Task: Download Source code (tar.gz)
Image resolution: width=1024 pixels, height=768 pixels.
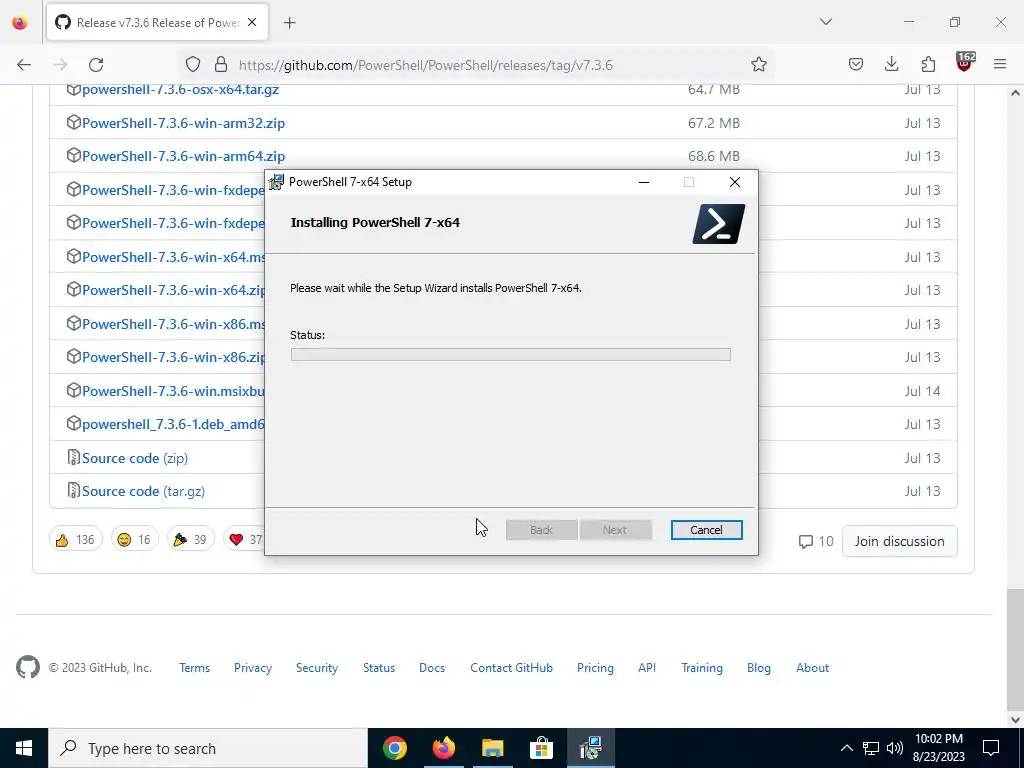Action: pyautogui.click(x=144, y=492)
